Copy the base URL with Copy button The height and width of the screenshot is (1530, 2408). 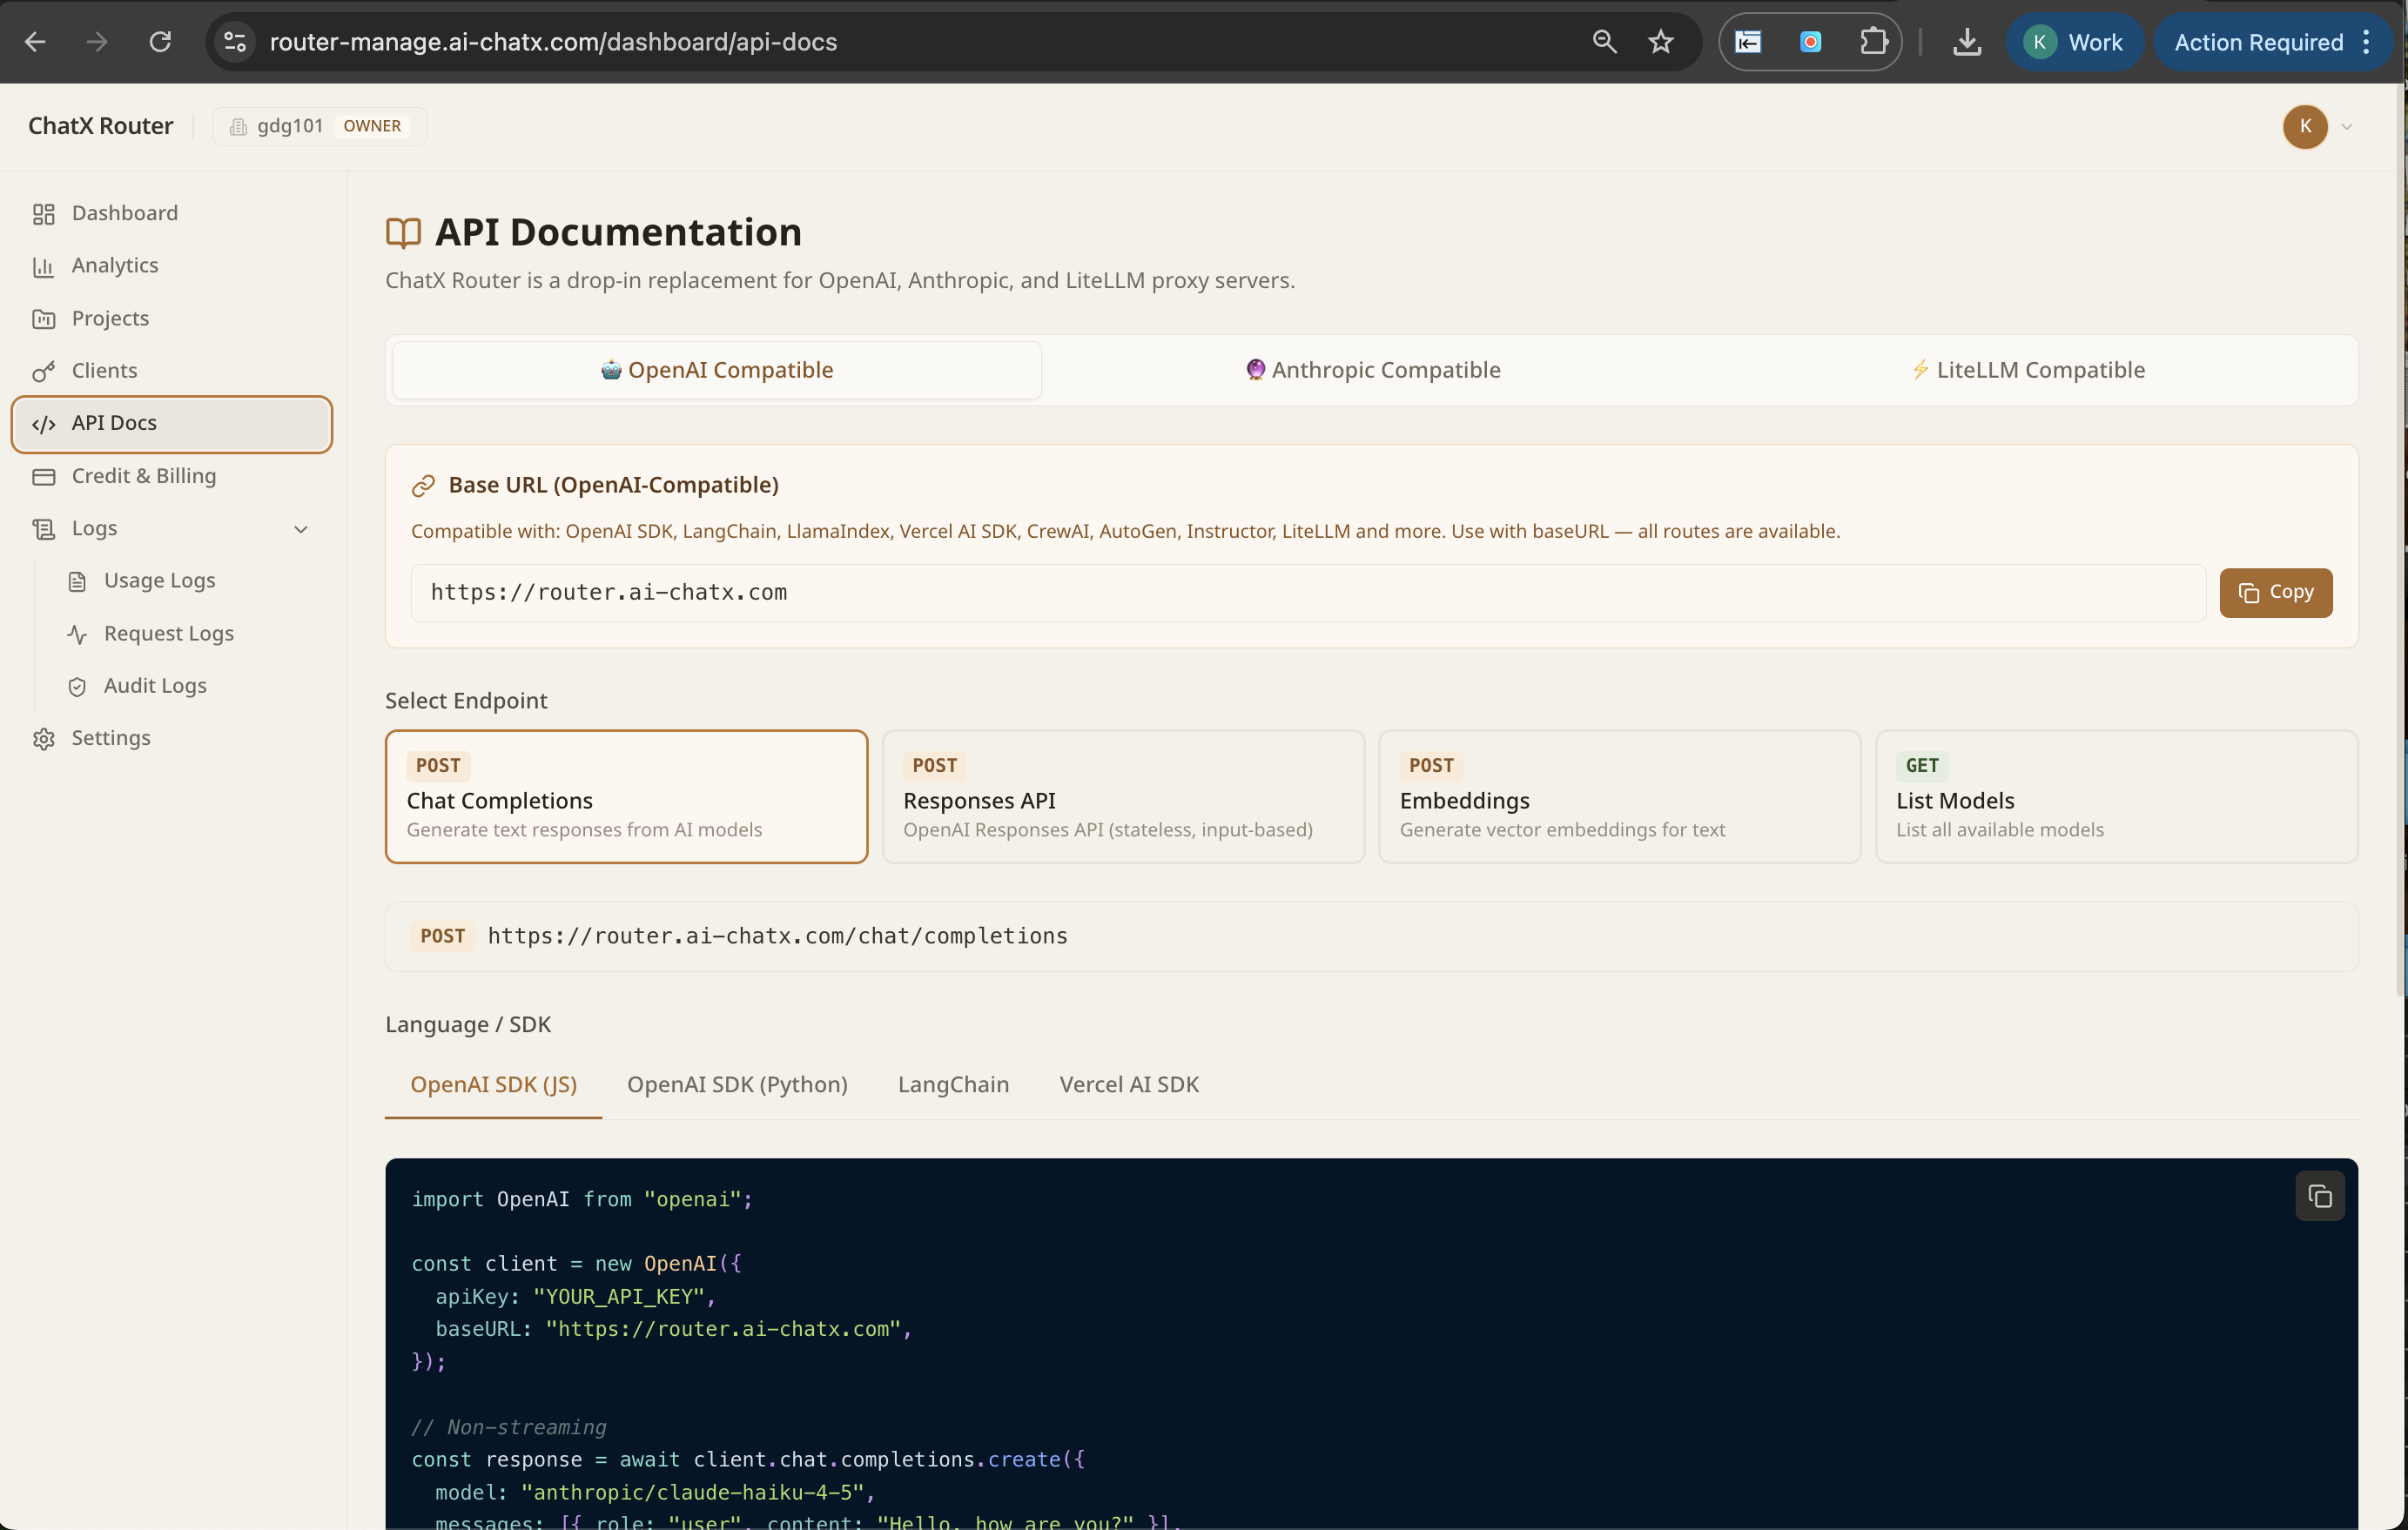tap(2275, 592)
